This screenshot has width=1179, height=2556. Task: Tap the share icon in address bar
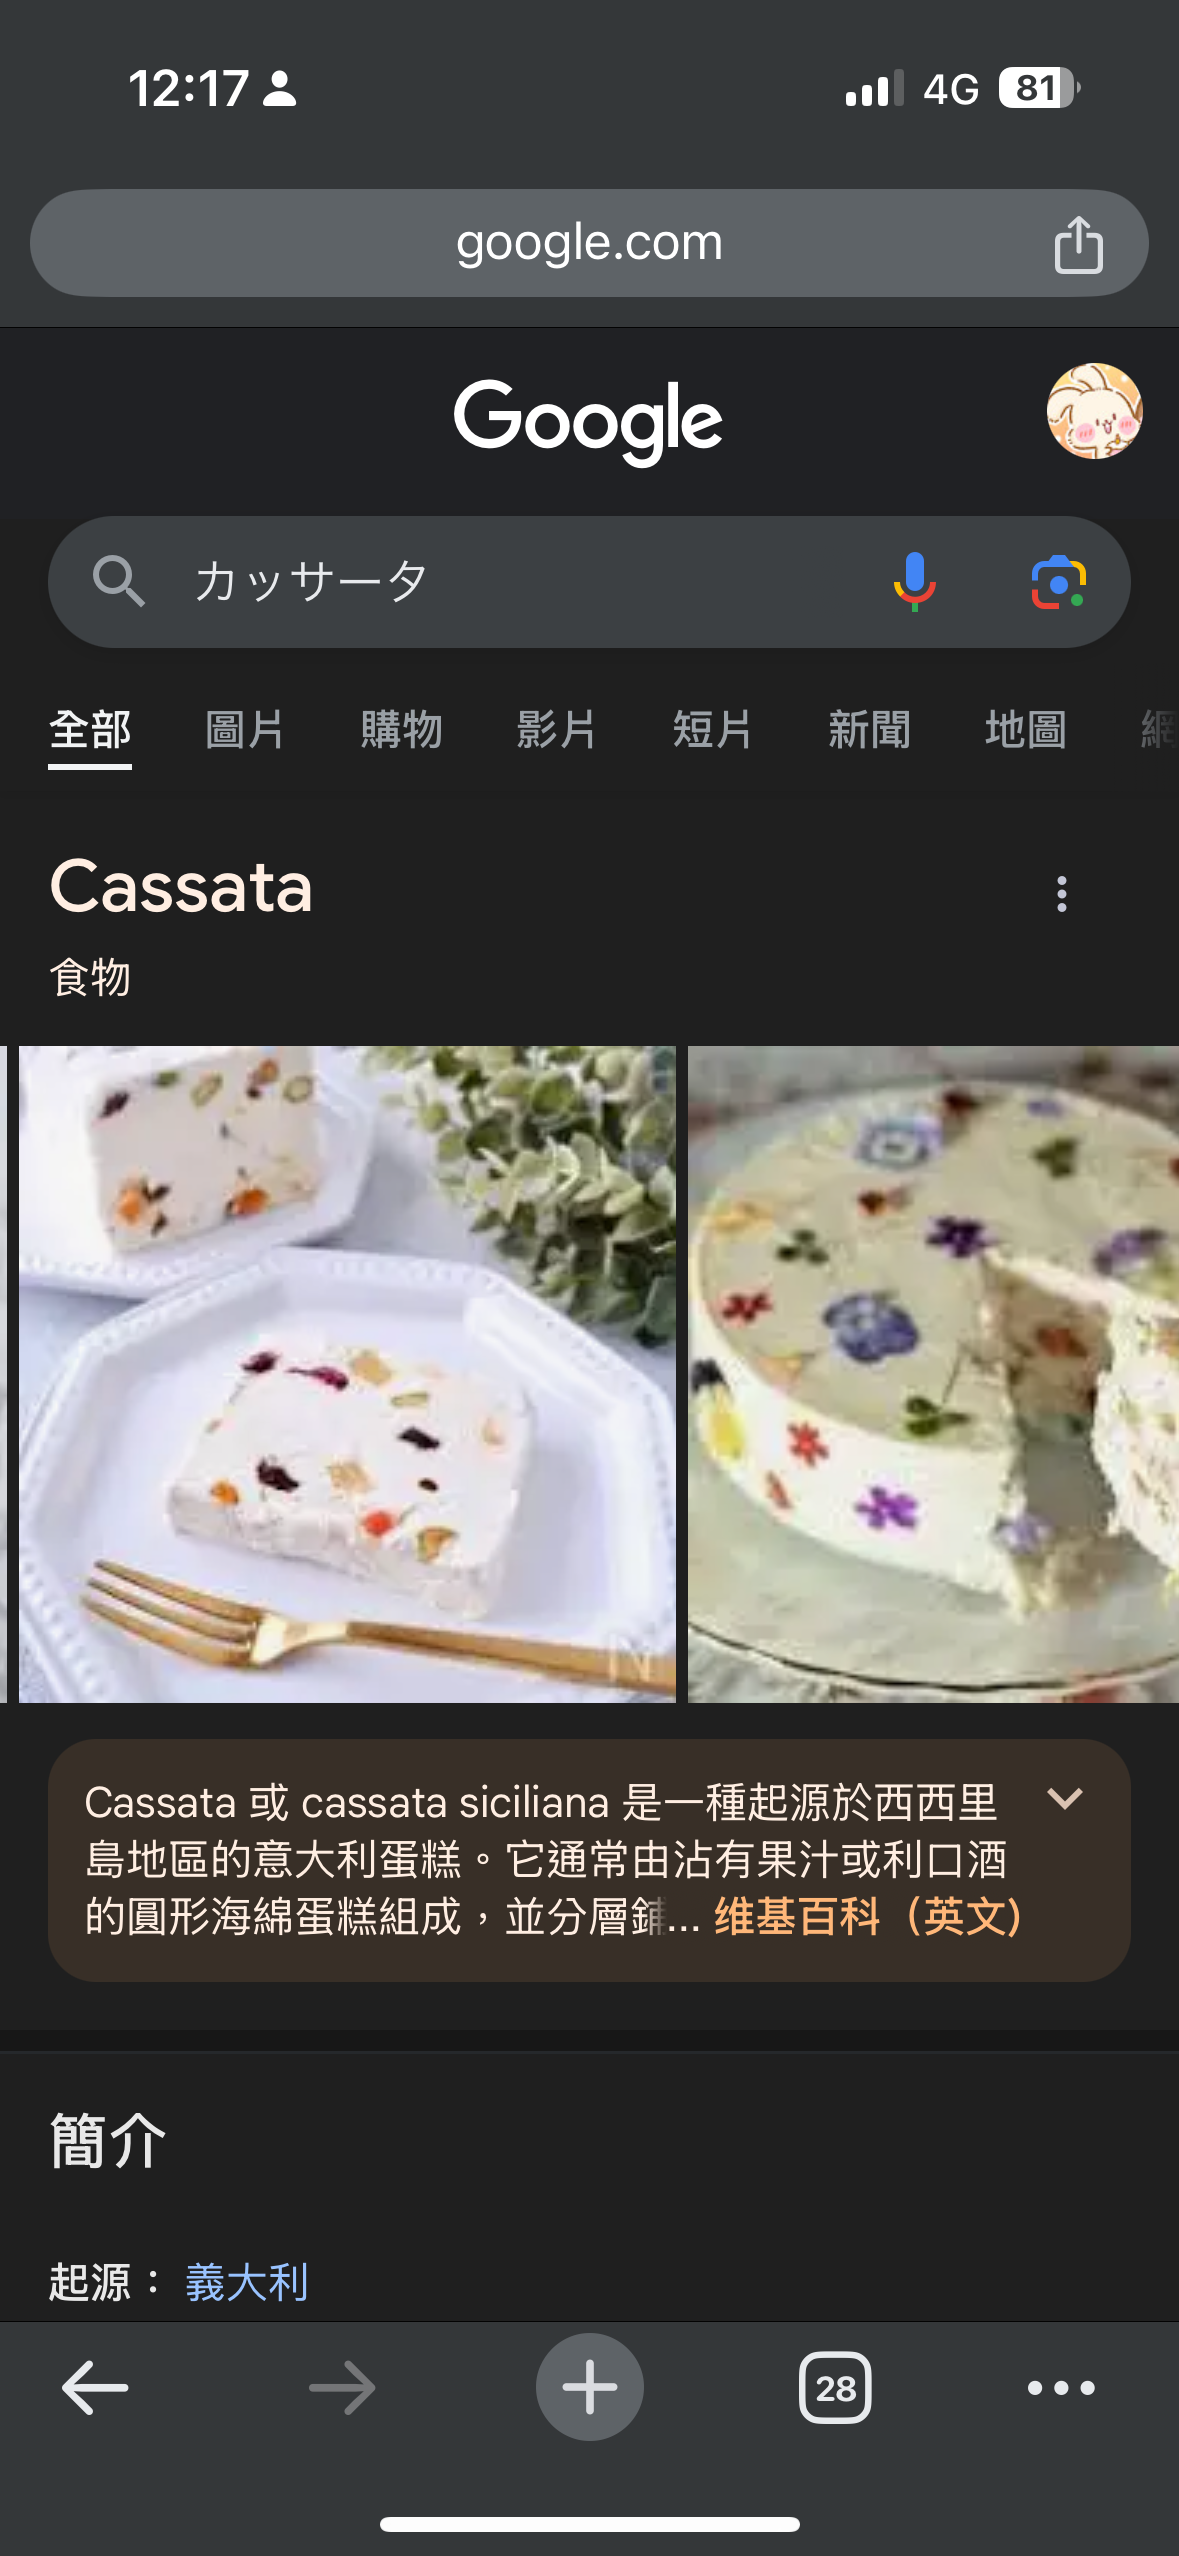click(x=1078, y=244)
